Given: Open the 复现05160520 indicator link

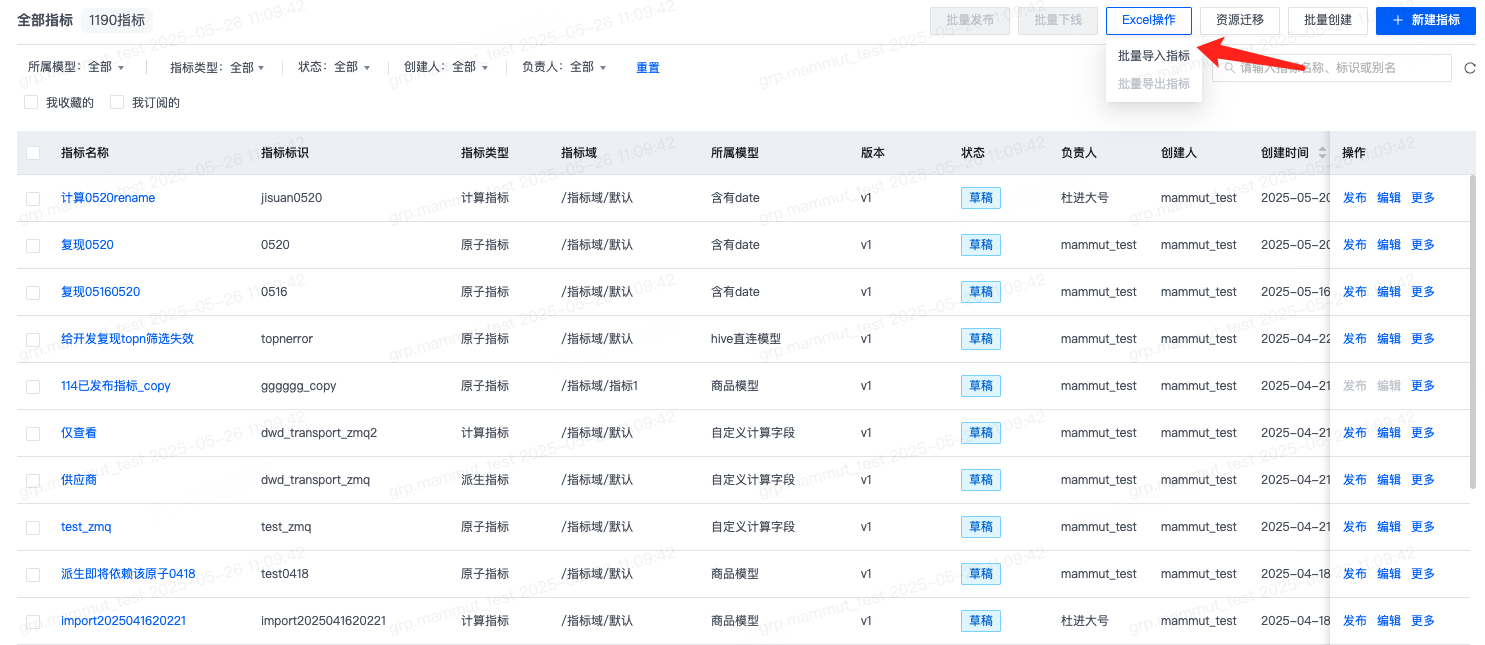Looking at the screenshot, I should [x=101, y=292].
